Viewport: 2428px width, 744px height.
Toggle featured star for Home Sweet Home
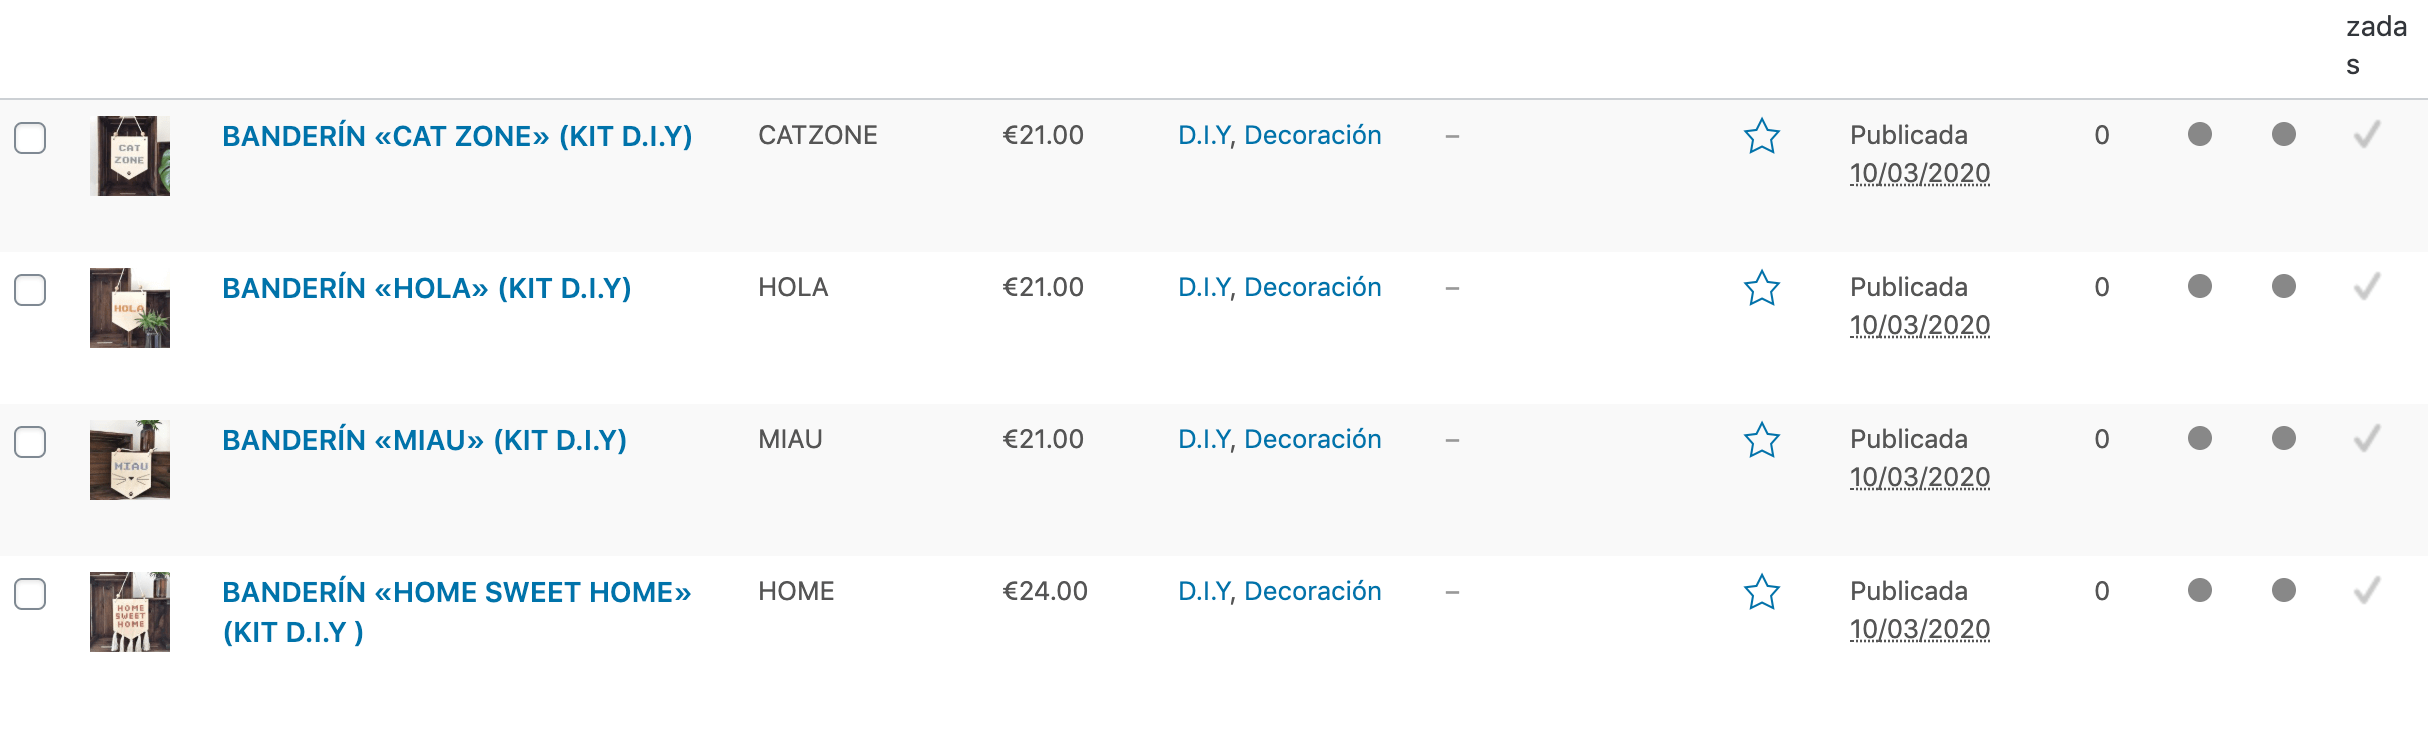pyautogui.click(x=1762, y=592)
